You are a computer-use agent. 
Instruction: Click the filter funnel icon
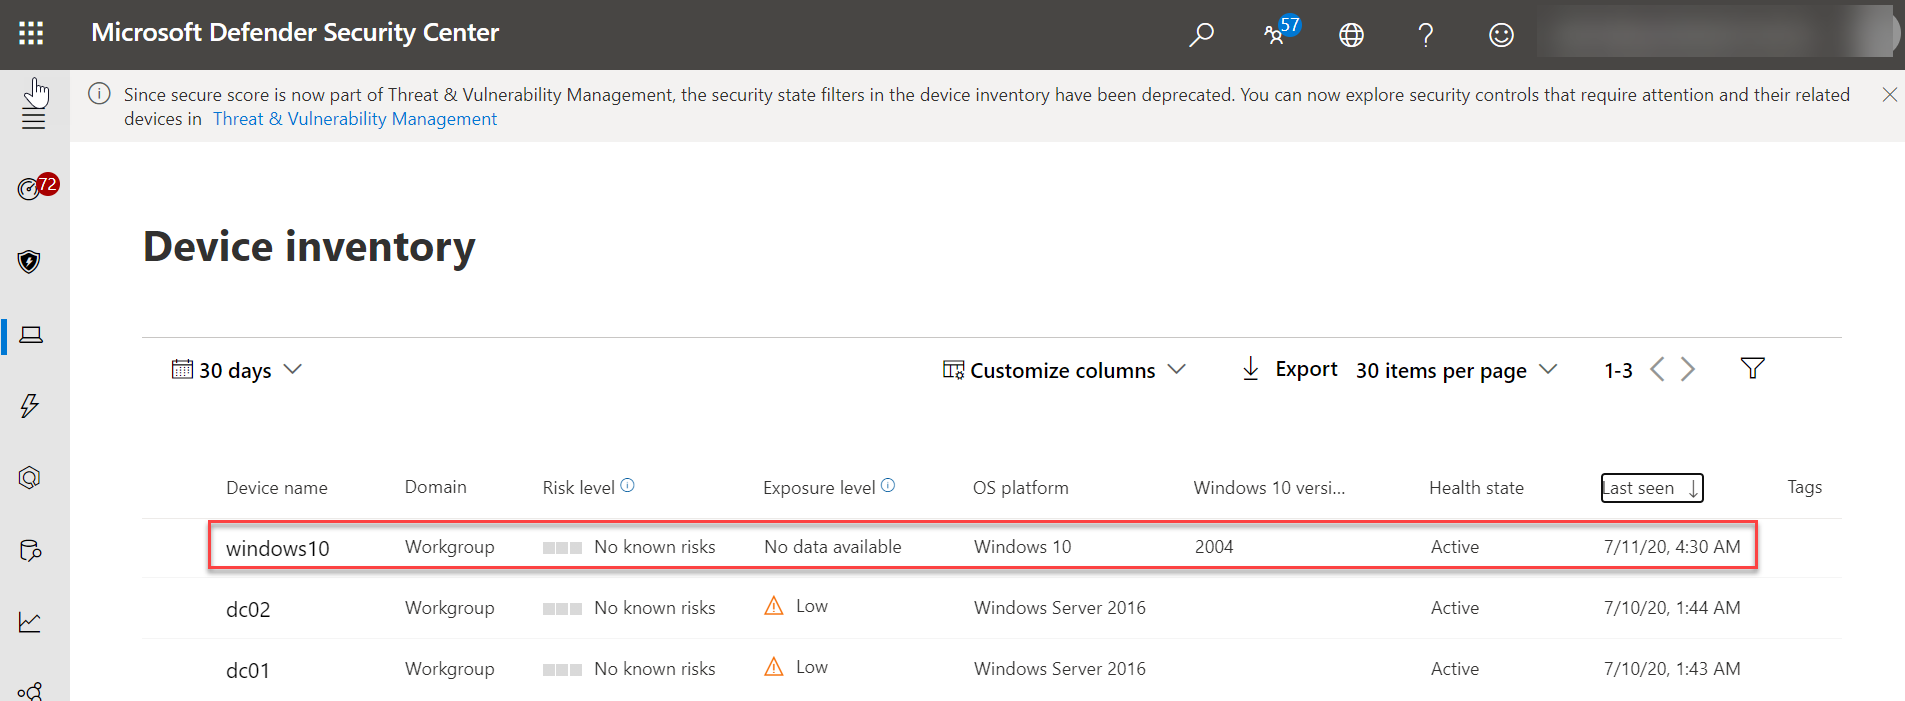pos(1752,368)
